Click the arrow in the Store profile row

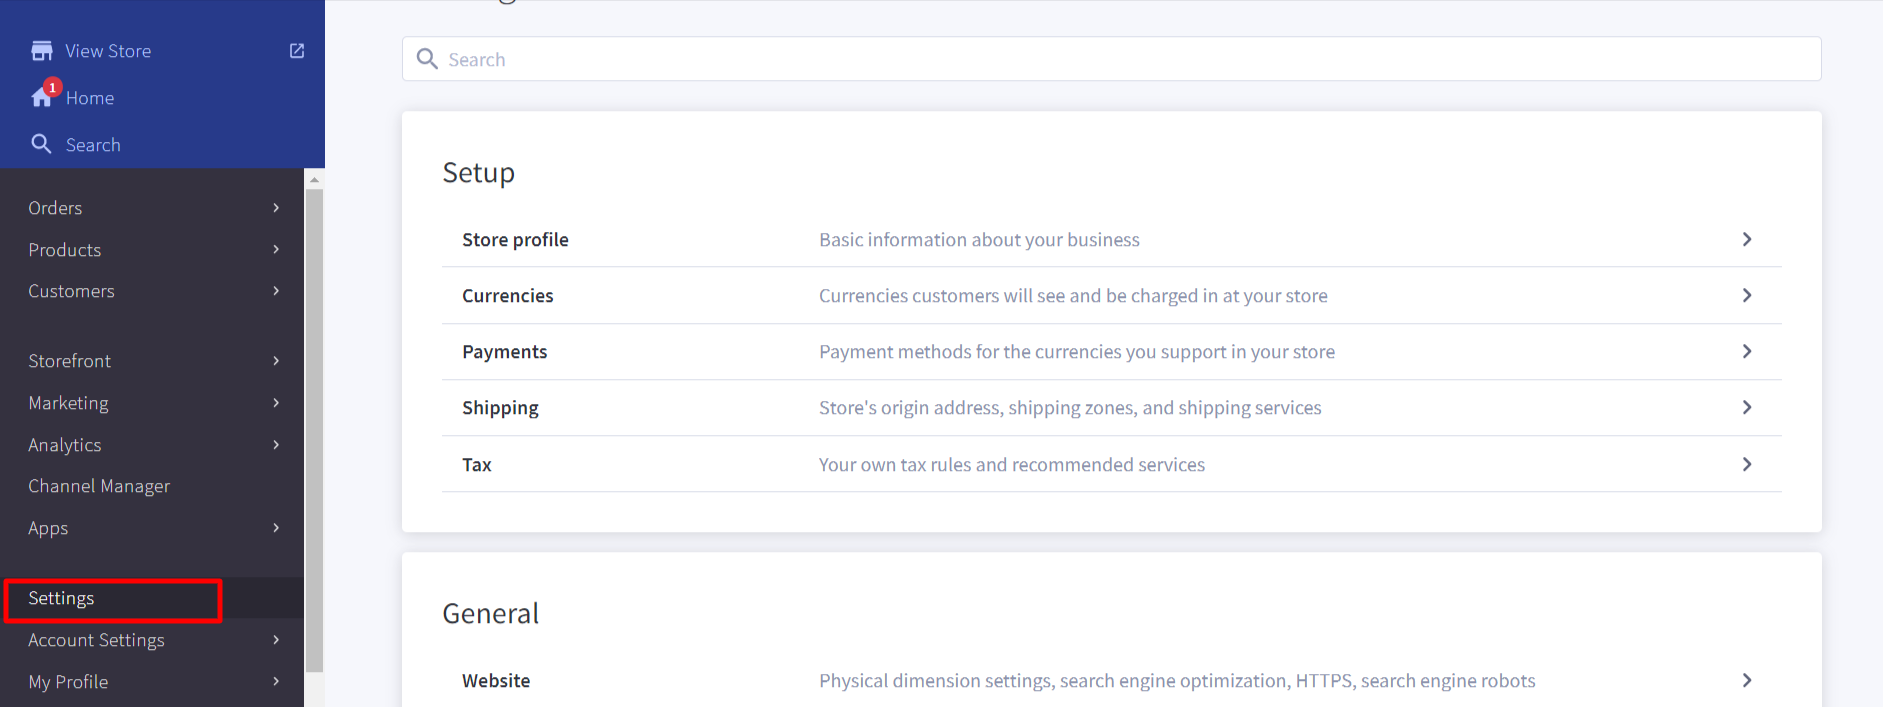coord(1747,239)
